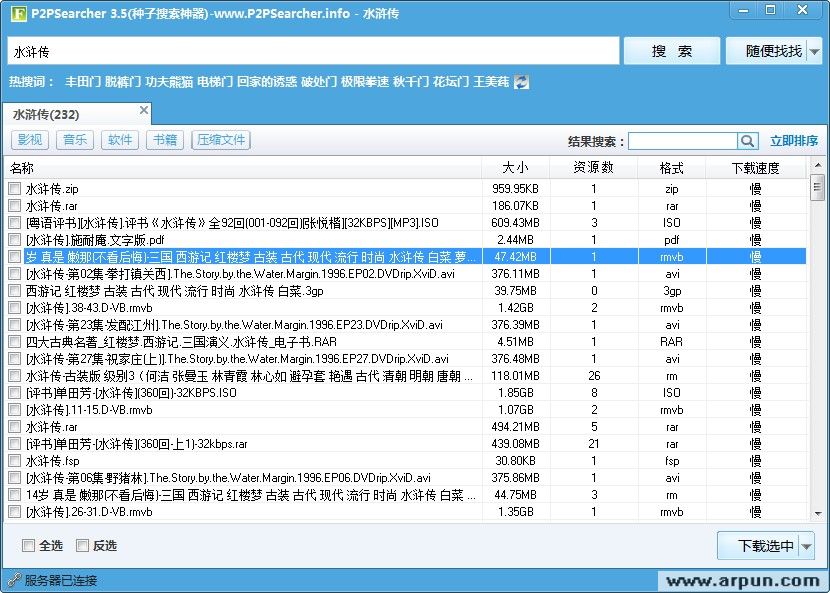The width and height of the screenshot is (830, 593).
Task: Click the magnifier icon beside 结果搜索 field
Action: click(747, 140)
